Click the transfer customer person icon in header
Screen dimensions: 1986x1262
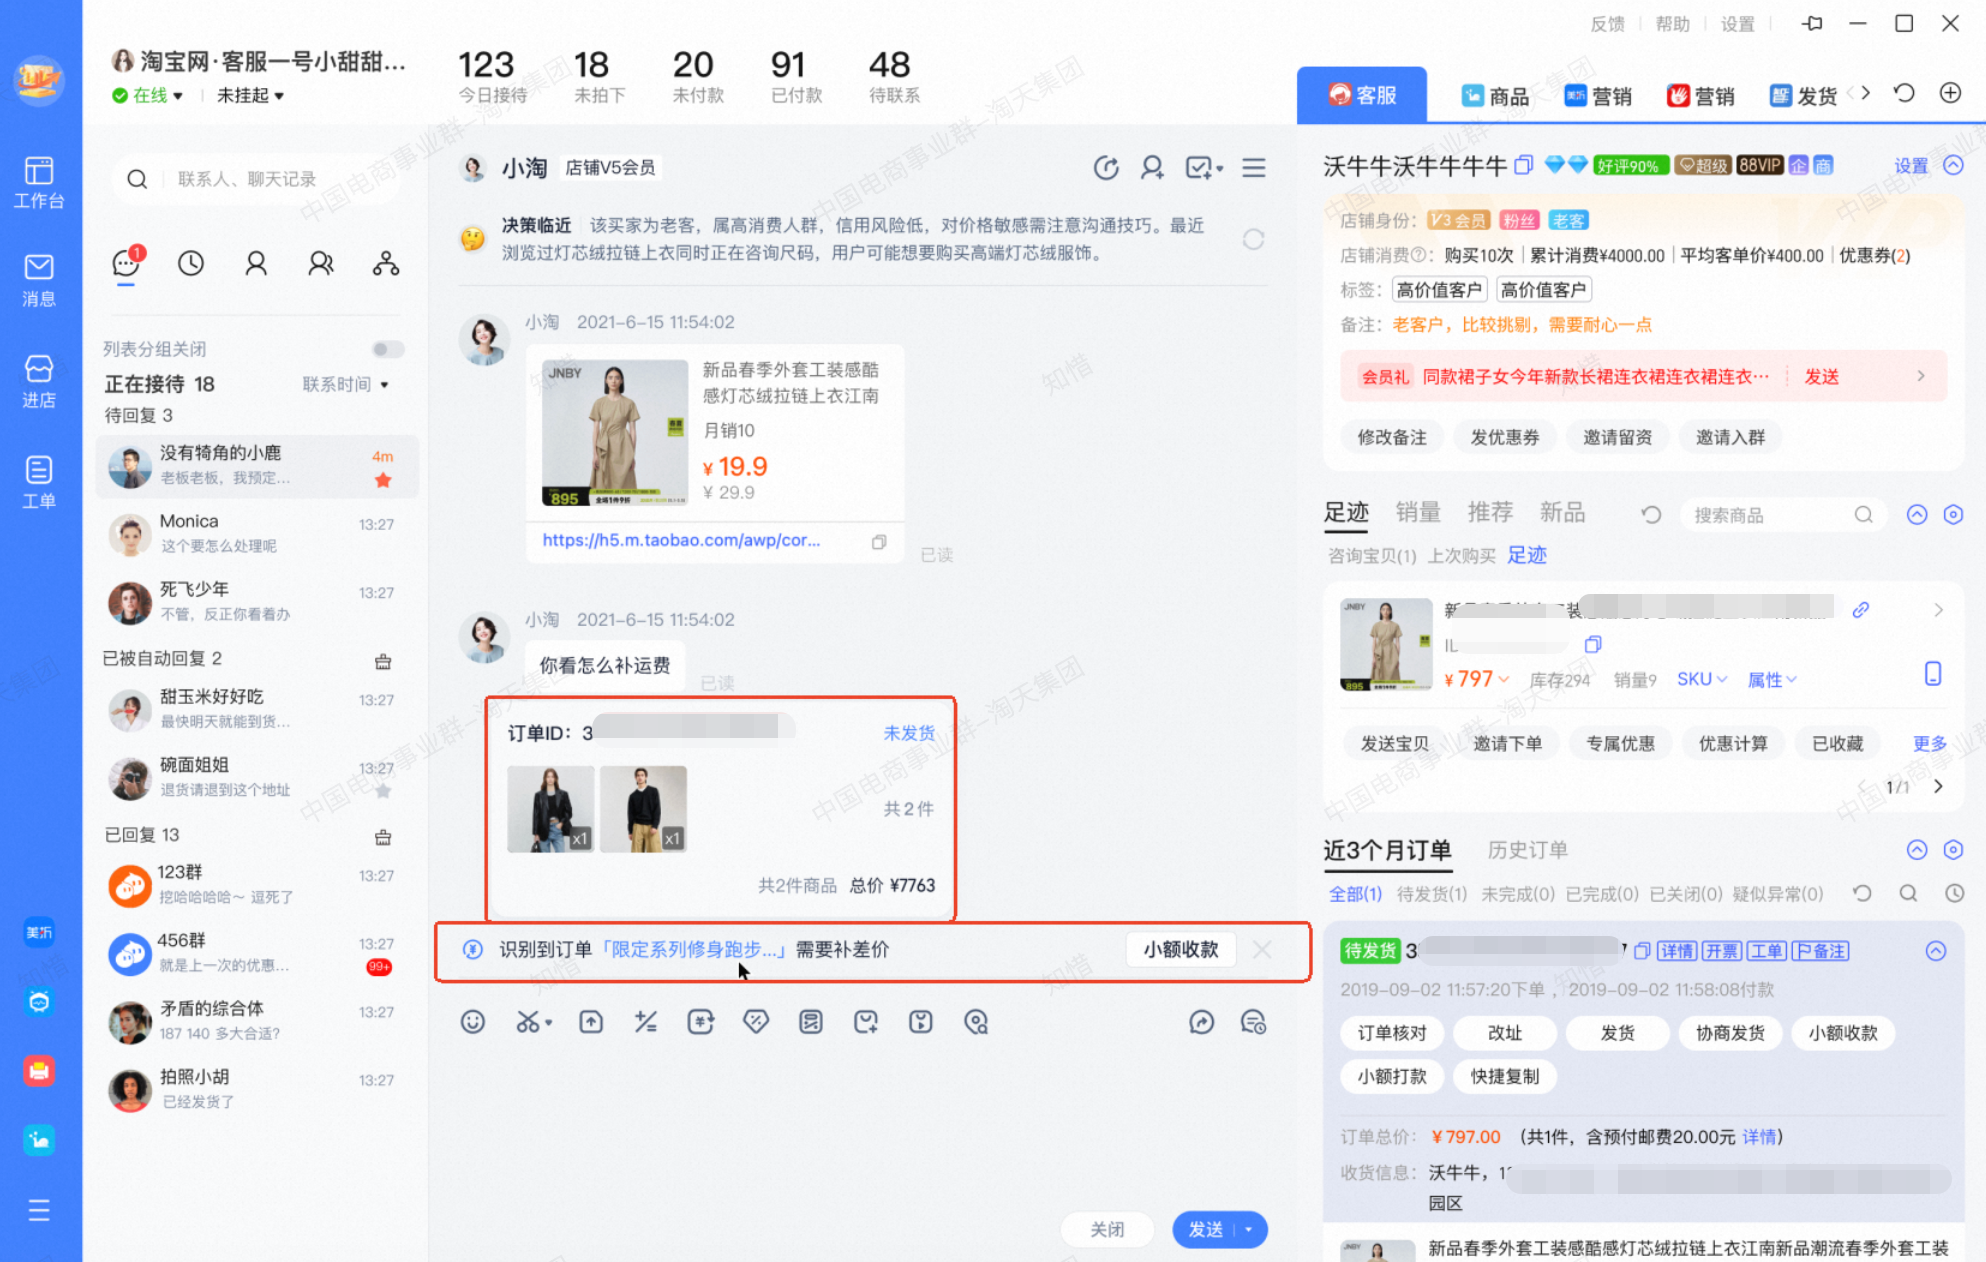click(x=1152, y=167)
